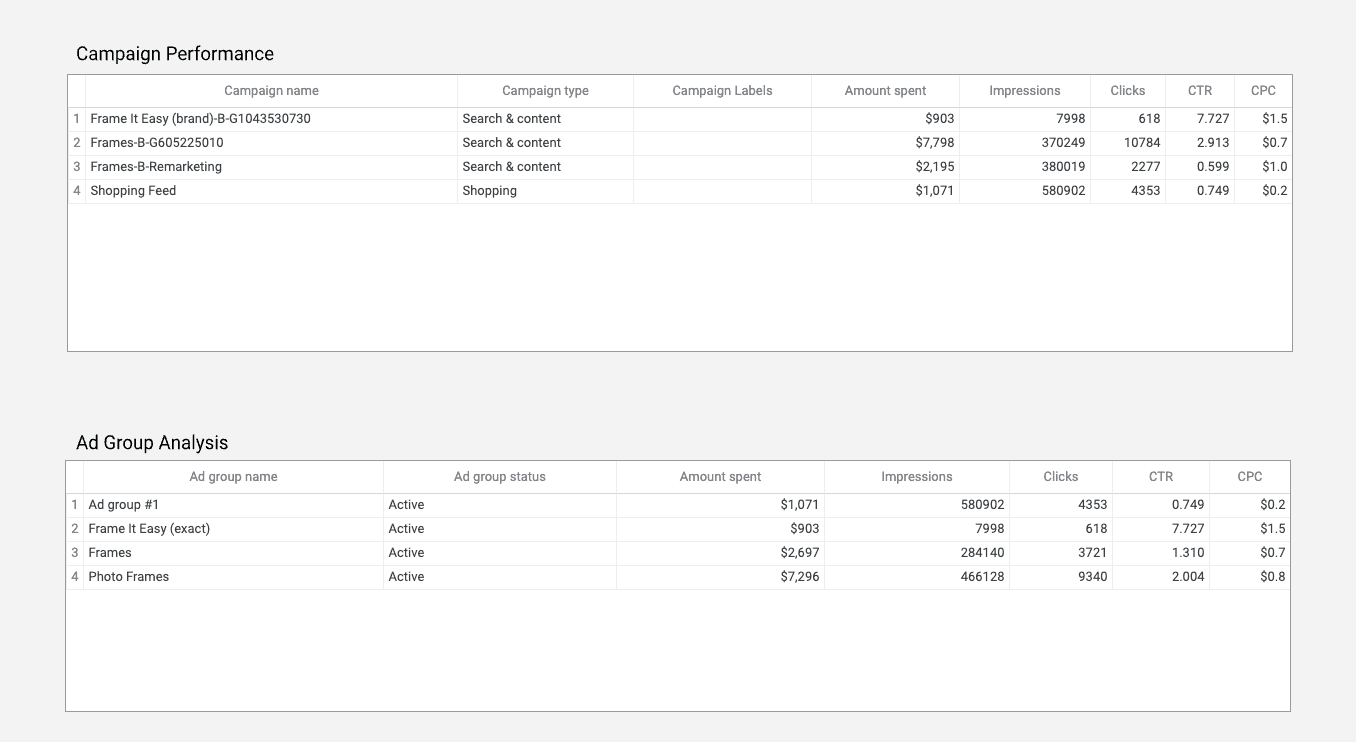Click the Ad group status column header

coord(500,477)
